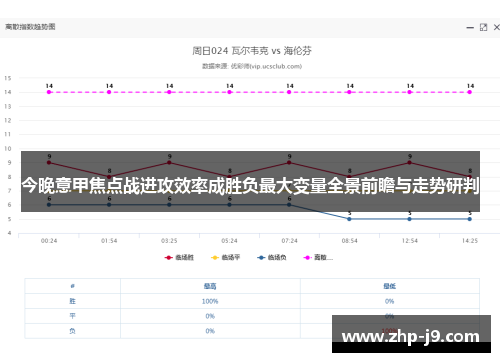Click the 03:25 x-axis label
This screenshot has height=362, width=500.
pyautogui.click(x=169, y=241)
